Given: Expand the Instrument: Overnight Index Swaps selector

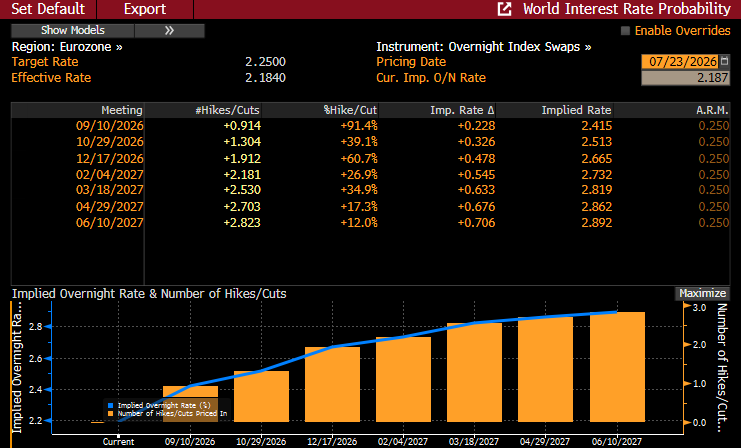Looking at the screenshot, I should [483, 47].
